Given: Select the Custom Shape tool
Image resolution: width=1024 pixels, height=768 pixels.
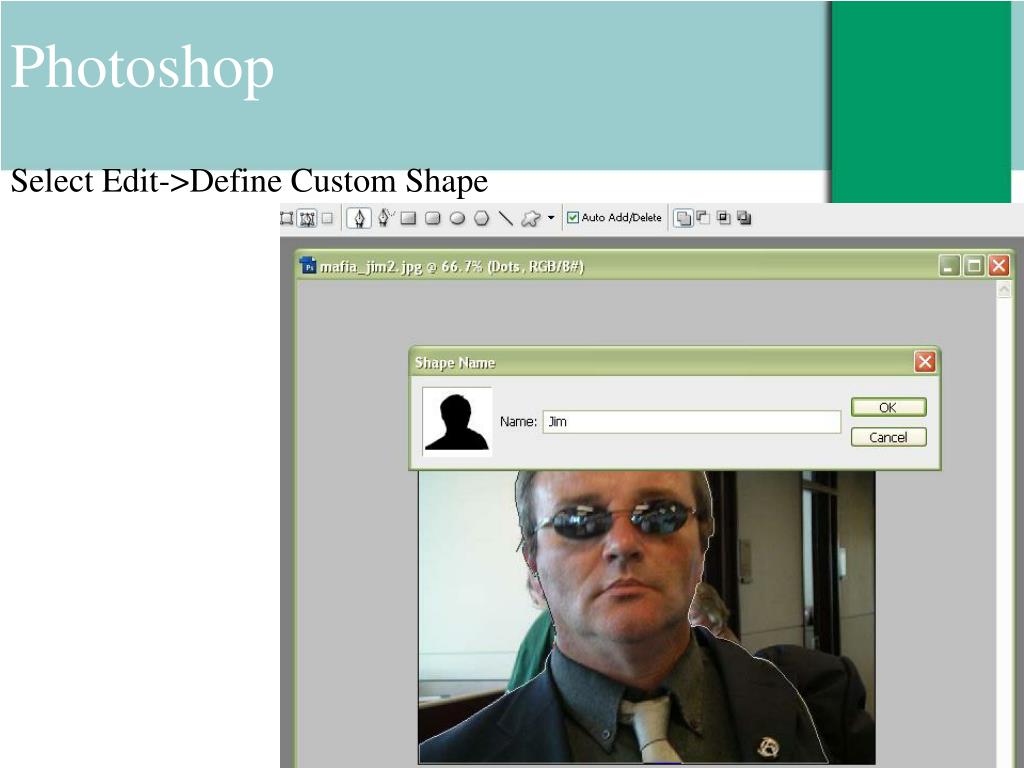Looking at the screenshot, I should (x=530, y=218).
